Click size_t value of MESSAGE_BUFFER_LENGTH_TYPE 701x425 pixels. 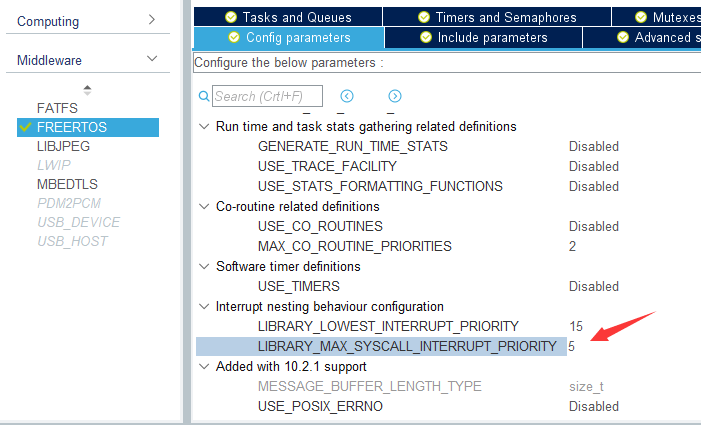(587, 387)
